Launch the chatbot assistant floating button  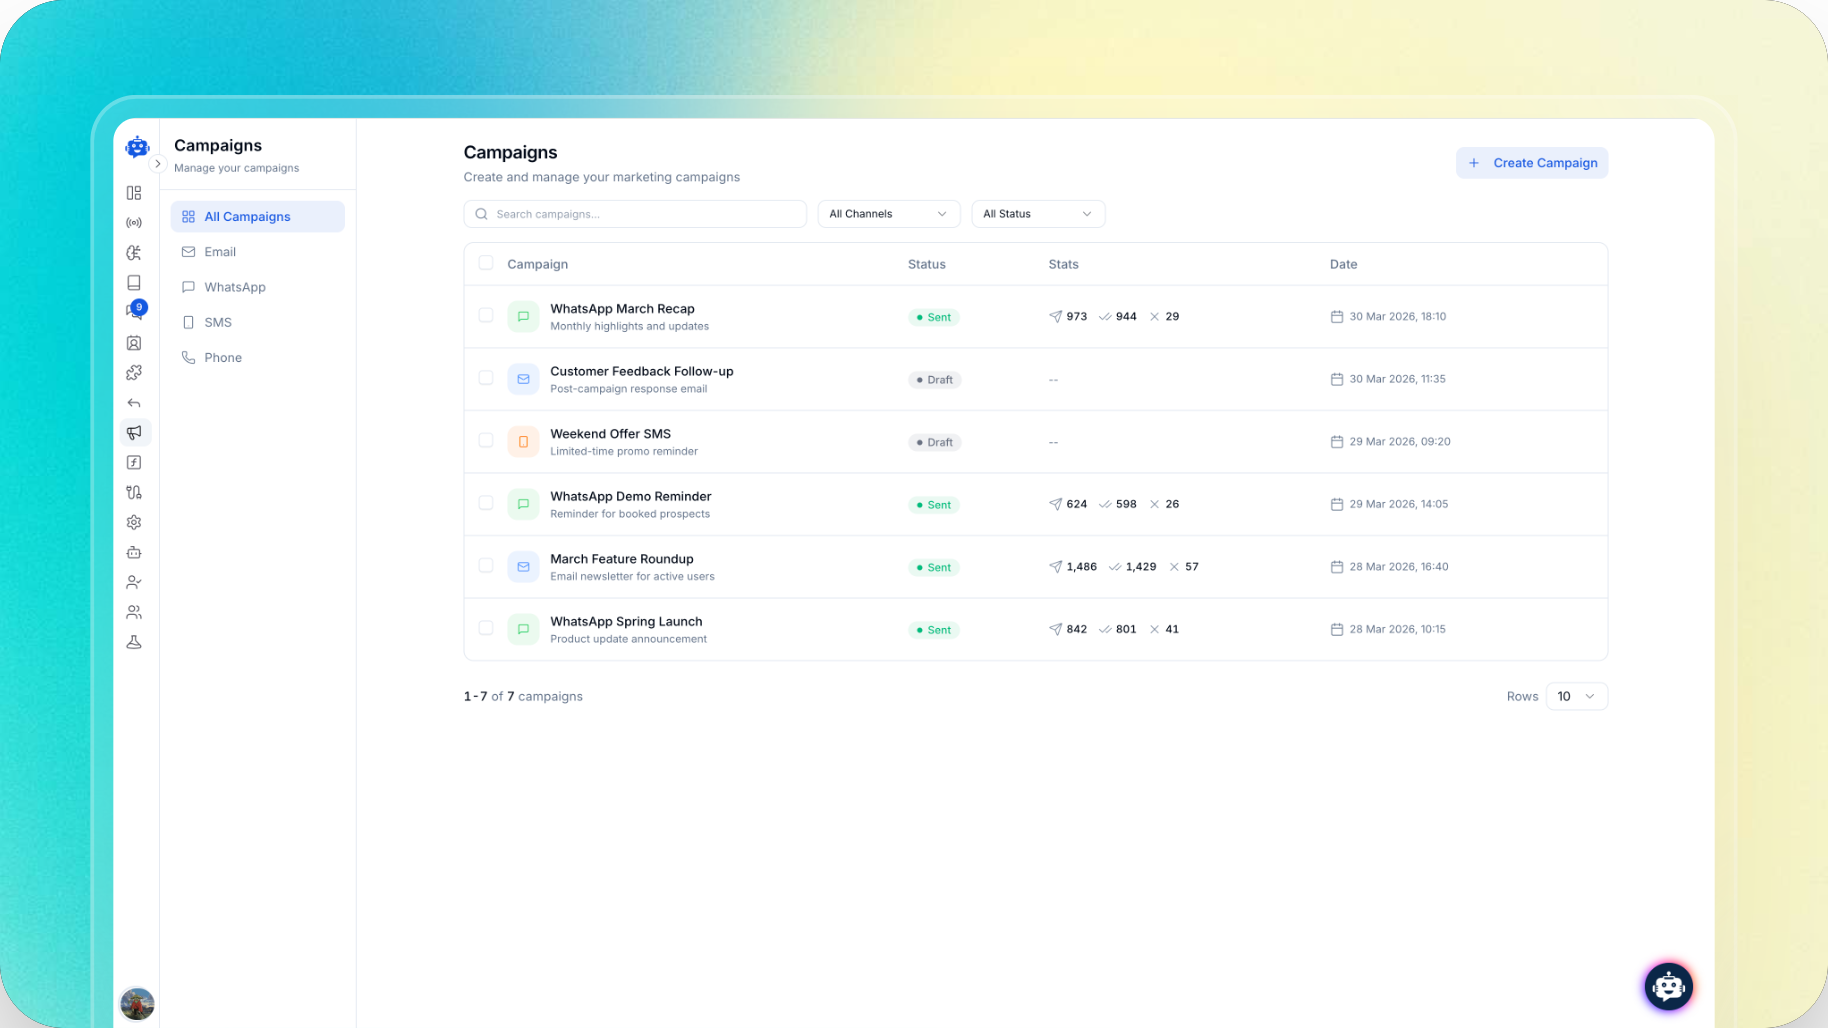[x=1668, y=987]
